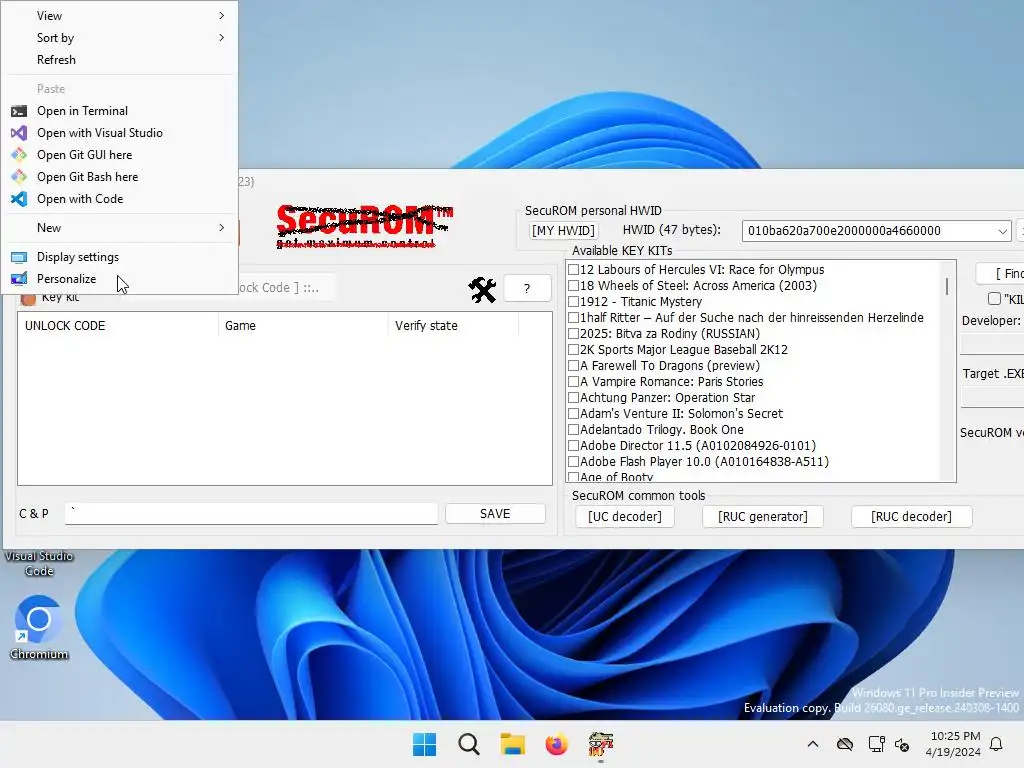This screenshot has width=1024, height=768.
Task: Click the question mark help button
Action: click(x=527, y=289)
